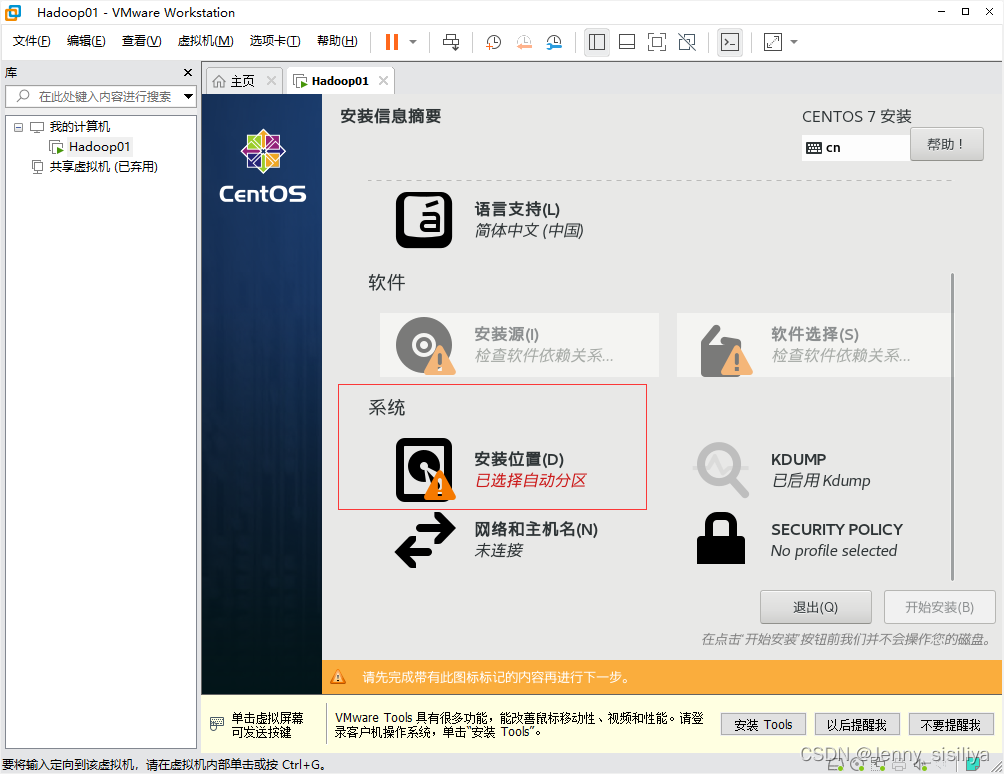
Task: Click the 退出(Q) button
Action: pos(816,608)
